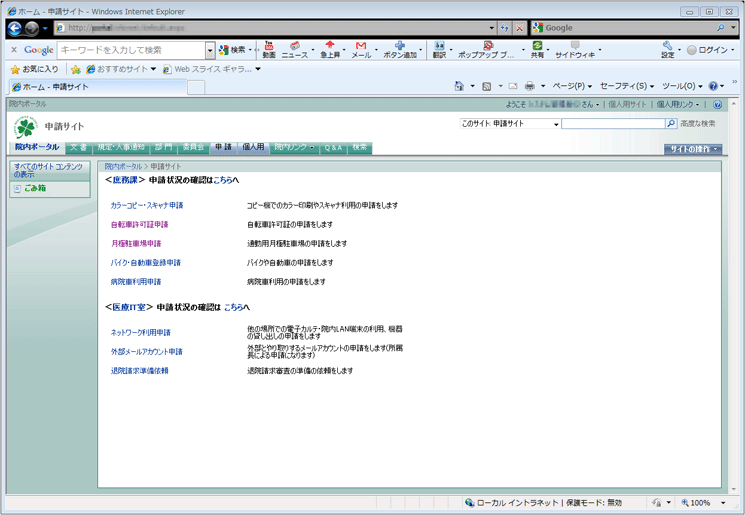The height and width of the screenshot is (515, 745).
Task: Open the ごみ箱 recycle bin
Action: tap(35, 188)
